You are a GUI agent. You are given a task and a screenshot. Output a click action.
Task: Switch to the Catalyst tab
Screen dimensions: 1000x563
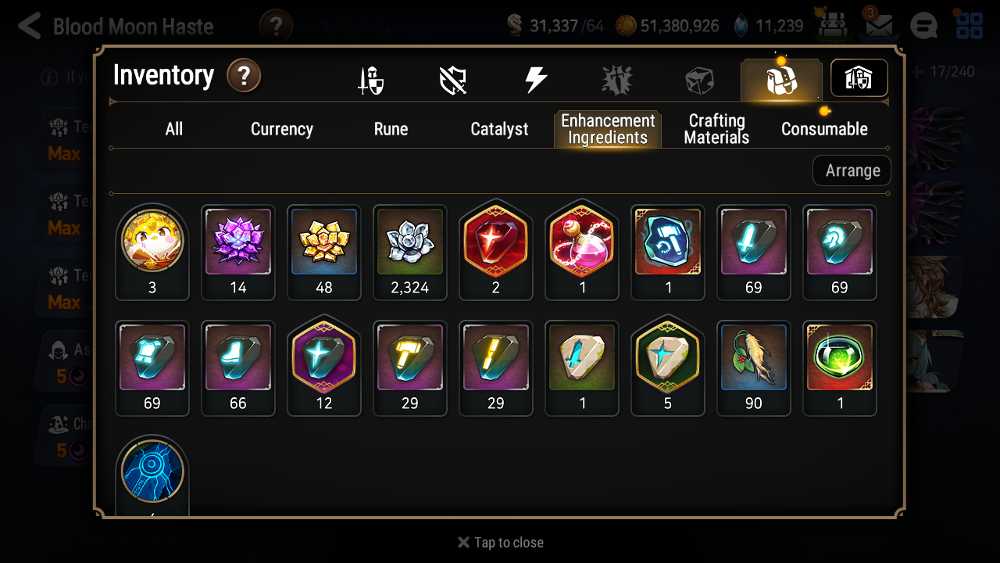pos(499,129)
